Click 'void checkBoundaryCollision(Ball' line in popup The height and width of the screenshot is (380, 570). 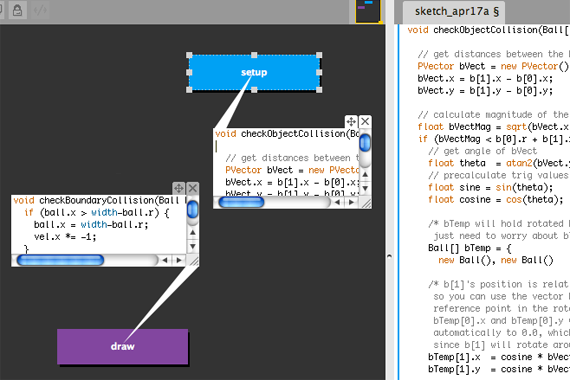[x=99, y=200]
